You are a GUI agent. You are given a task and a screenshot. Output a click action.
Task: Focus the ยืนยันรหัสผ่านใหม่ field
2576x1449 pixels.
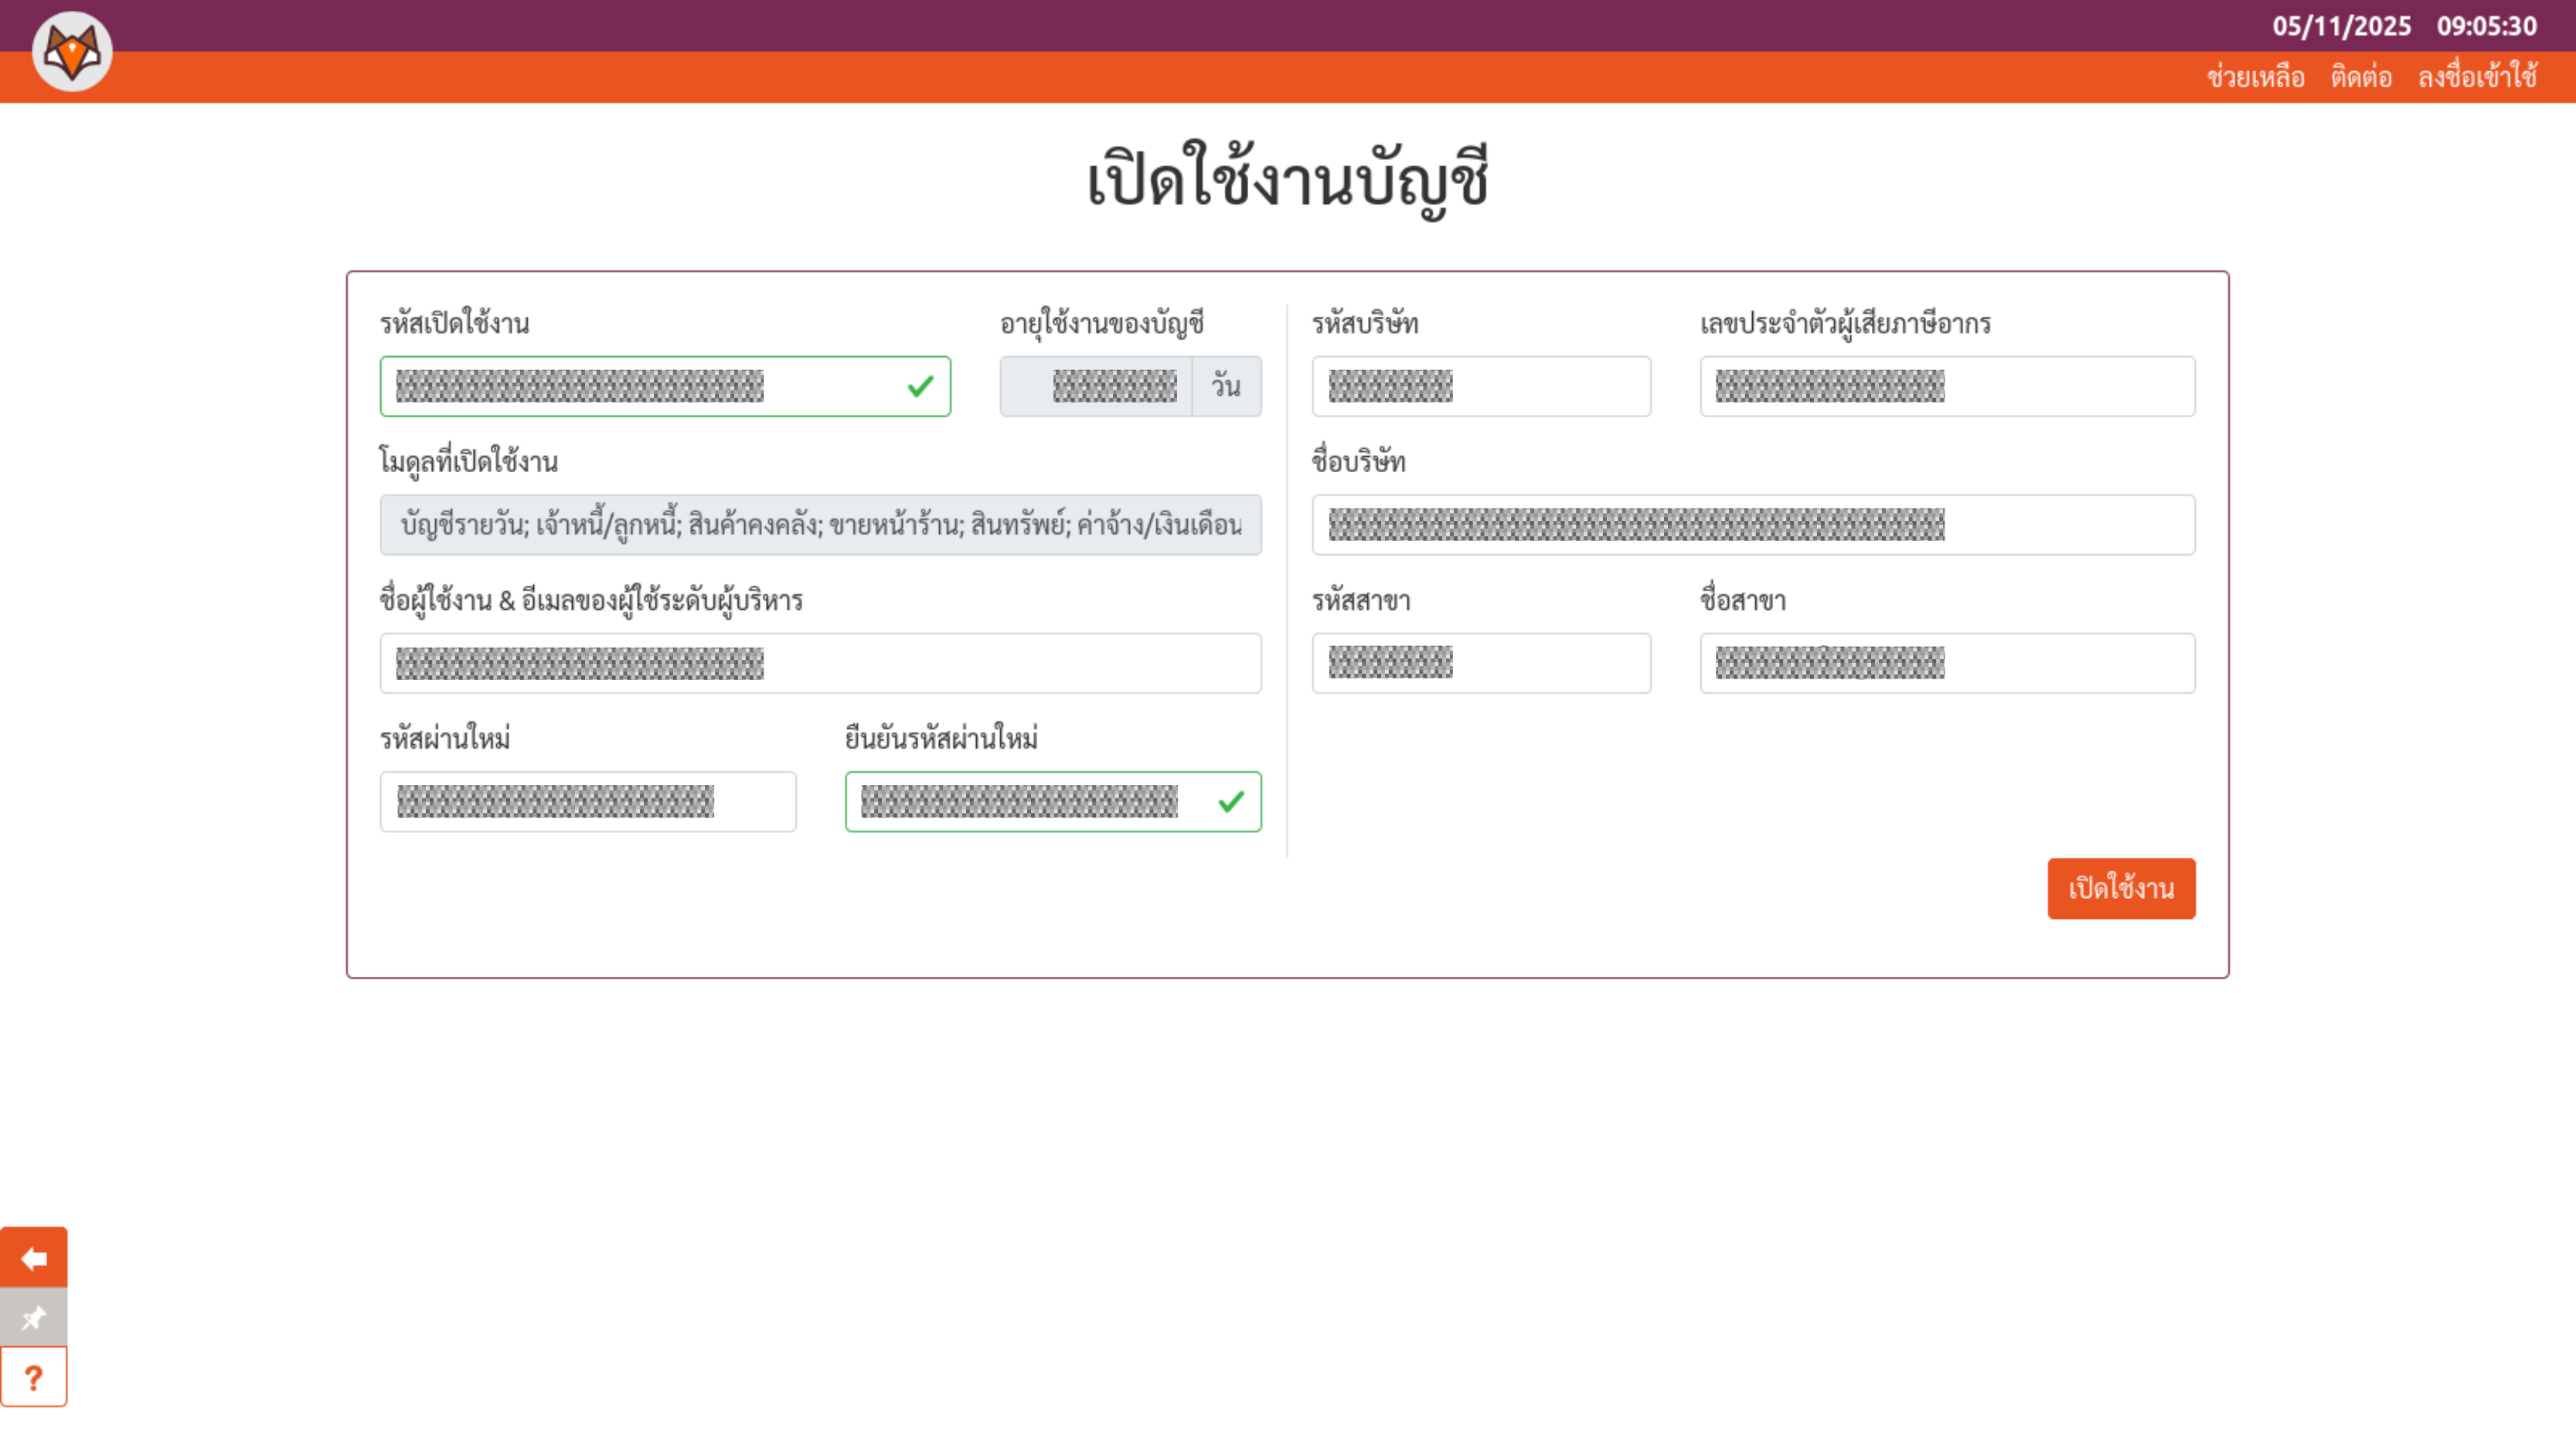(x=1030, y=801)
